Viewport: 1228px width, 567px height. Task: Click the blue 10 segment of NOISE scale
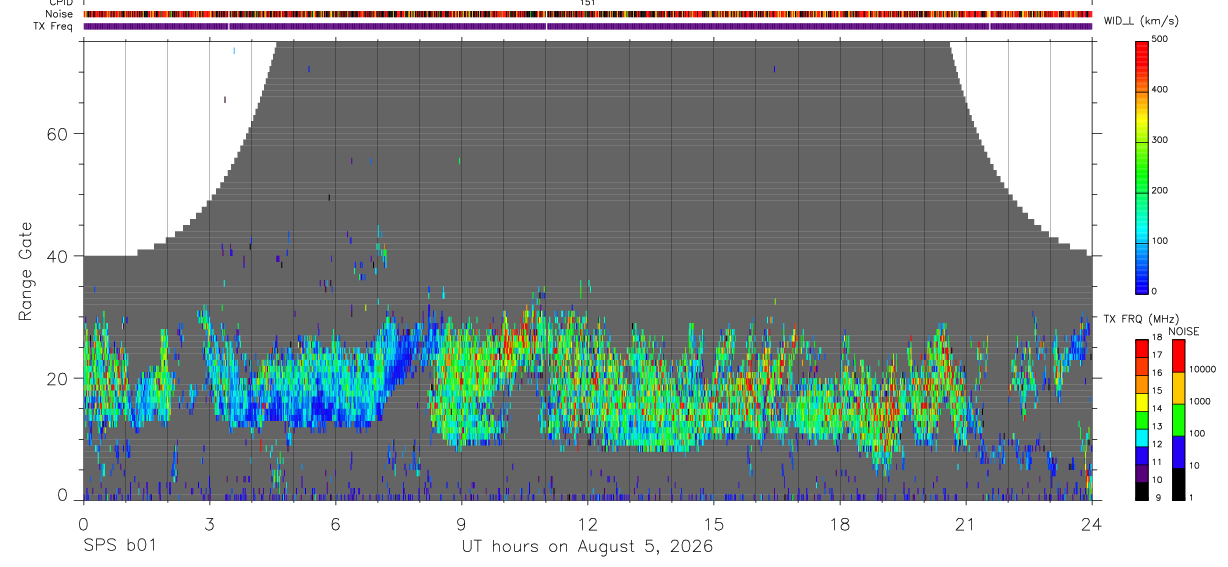[x=1177, y=451]
